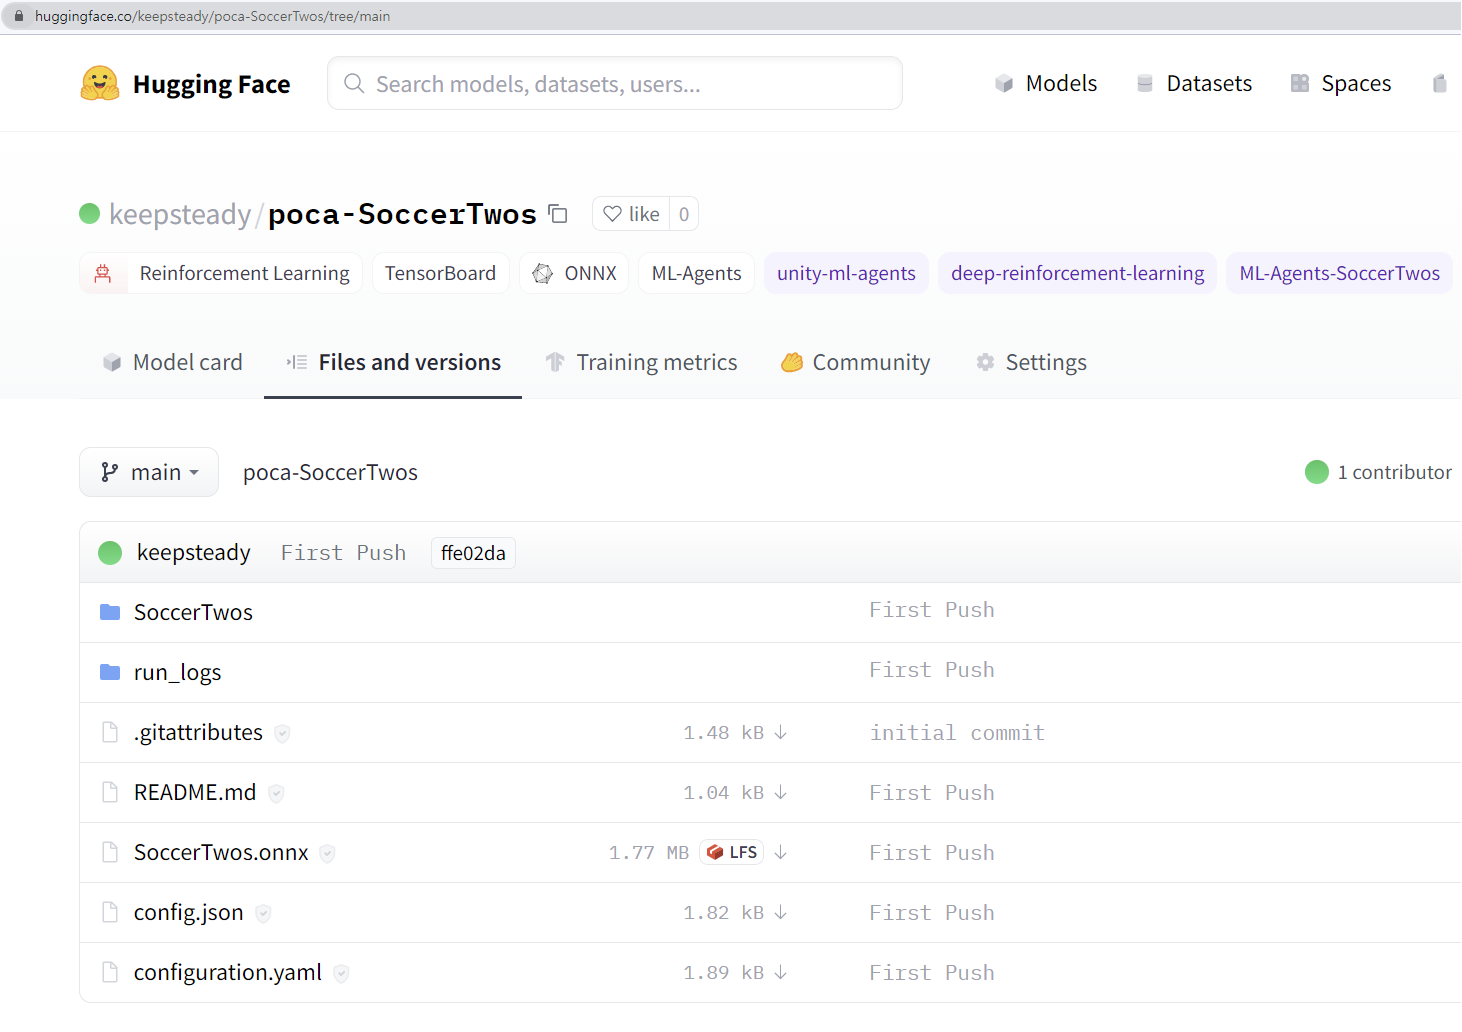Viewport: 1462px width, 1032px height.
Task: Download configuration.yaml via its arrow icon
Action: pos(781,973)
